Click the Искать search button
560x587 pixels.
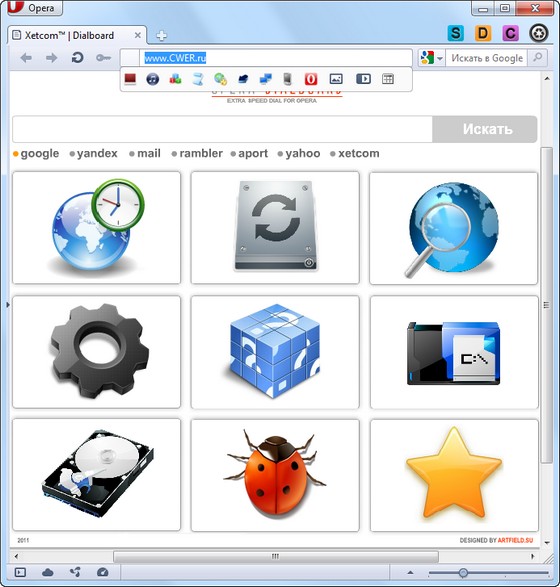pyautogui.click(x=485, y=129)
